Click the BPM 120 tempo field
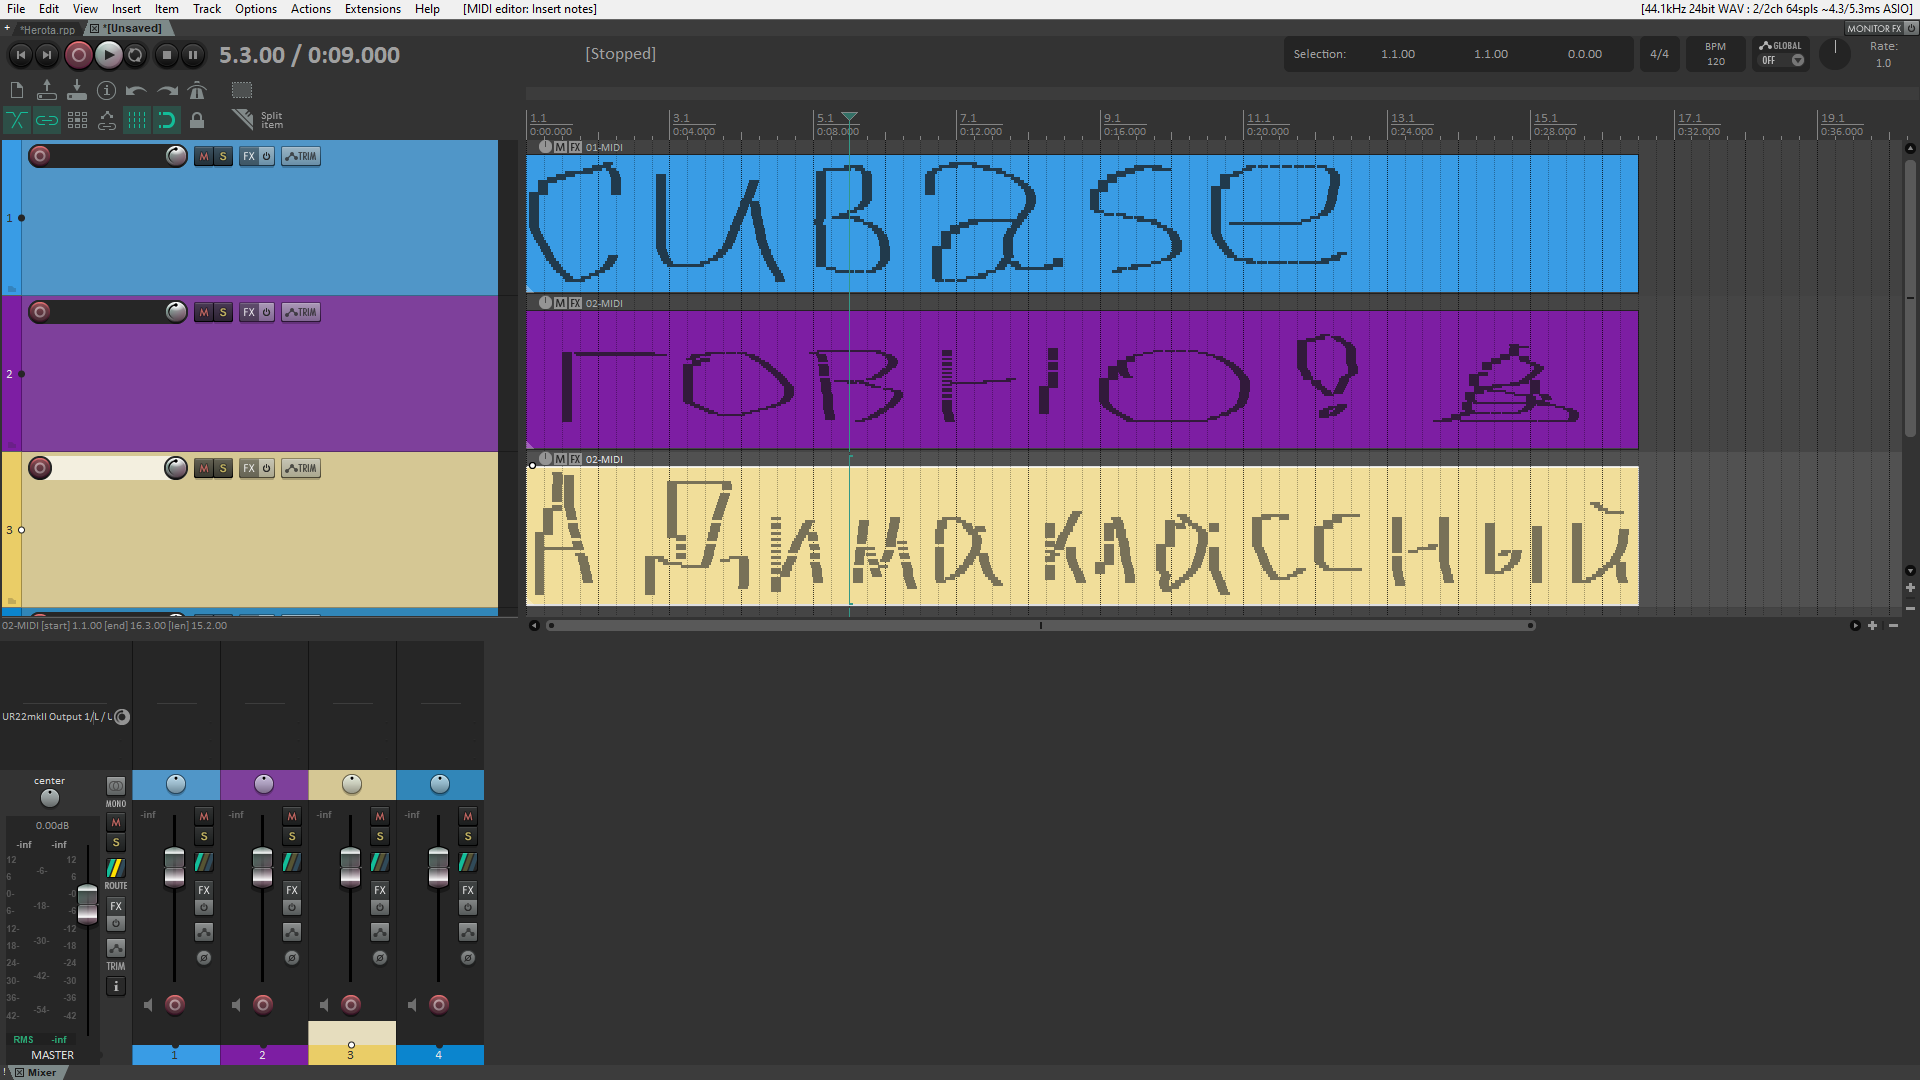The height and width of the screenshot is (1080, 1920). (1715, 54)
